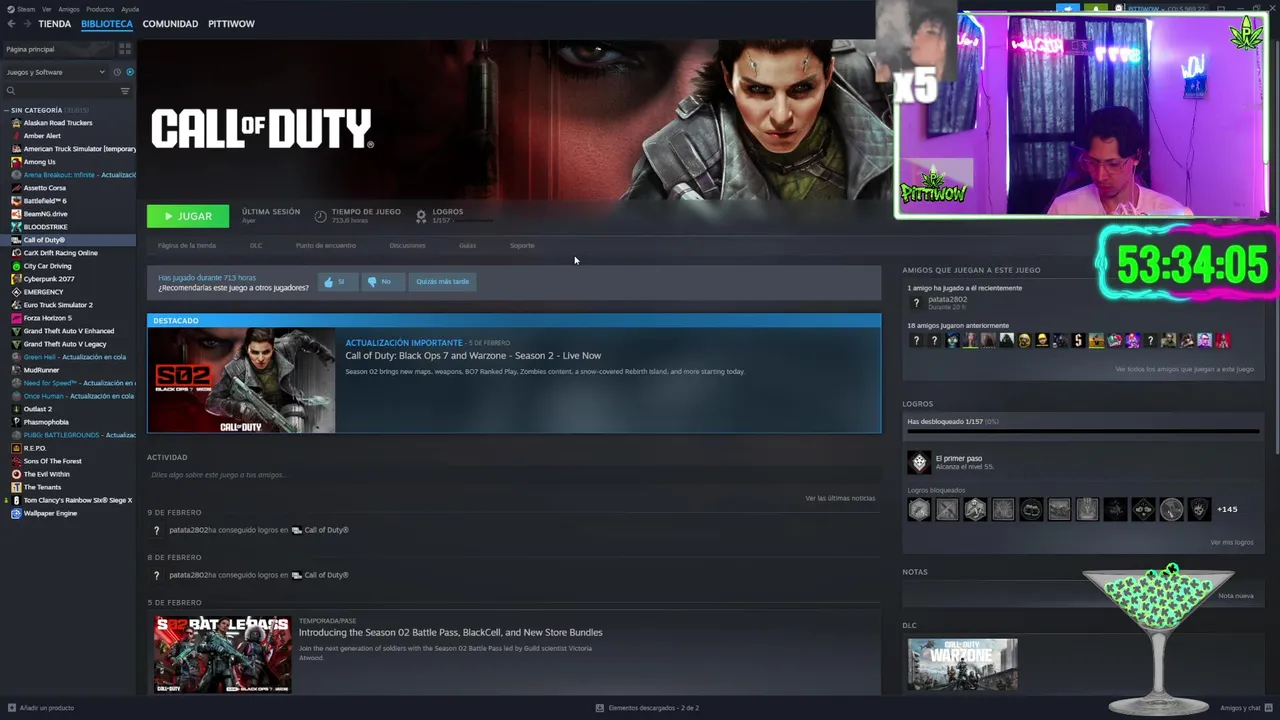Open Elementos descargados downloads status
Viewport: 1280px width, 720px height.
coord(647,708)
